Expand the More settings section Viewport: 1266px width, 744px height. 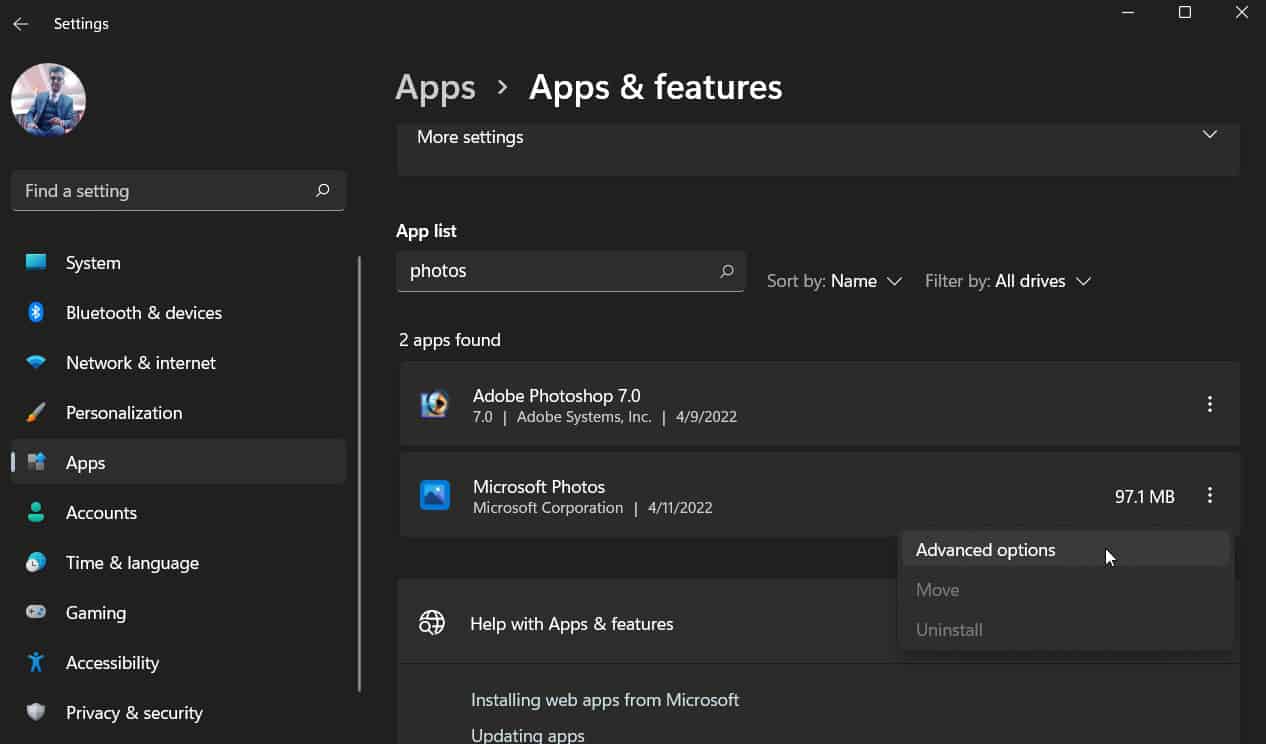(817, 138)
